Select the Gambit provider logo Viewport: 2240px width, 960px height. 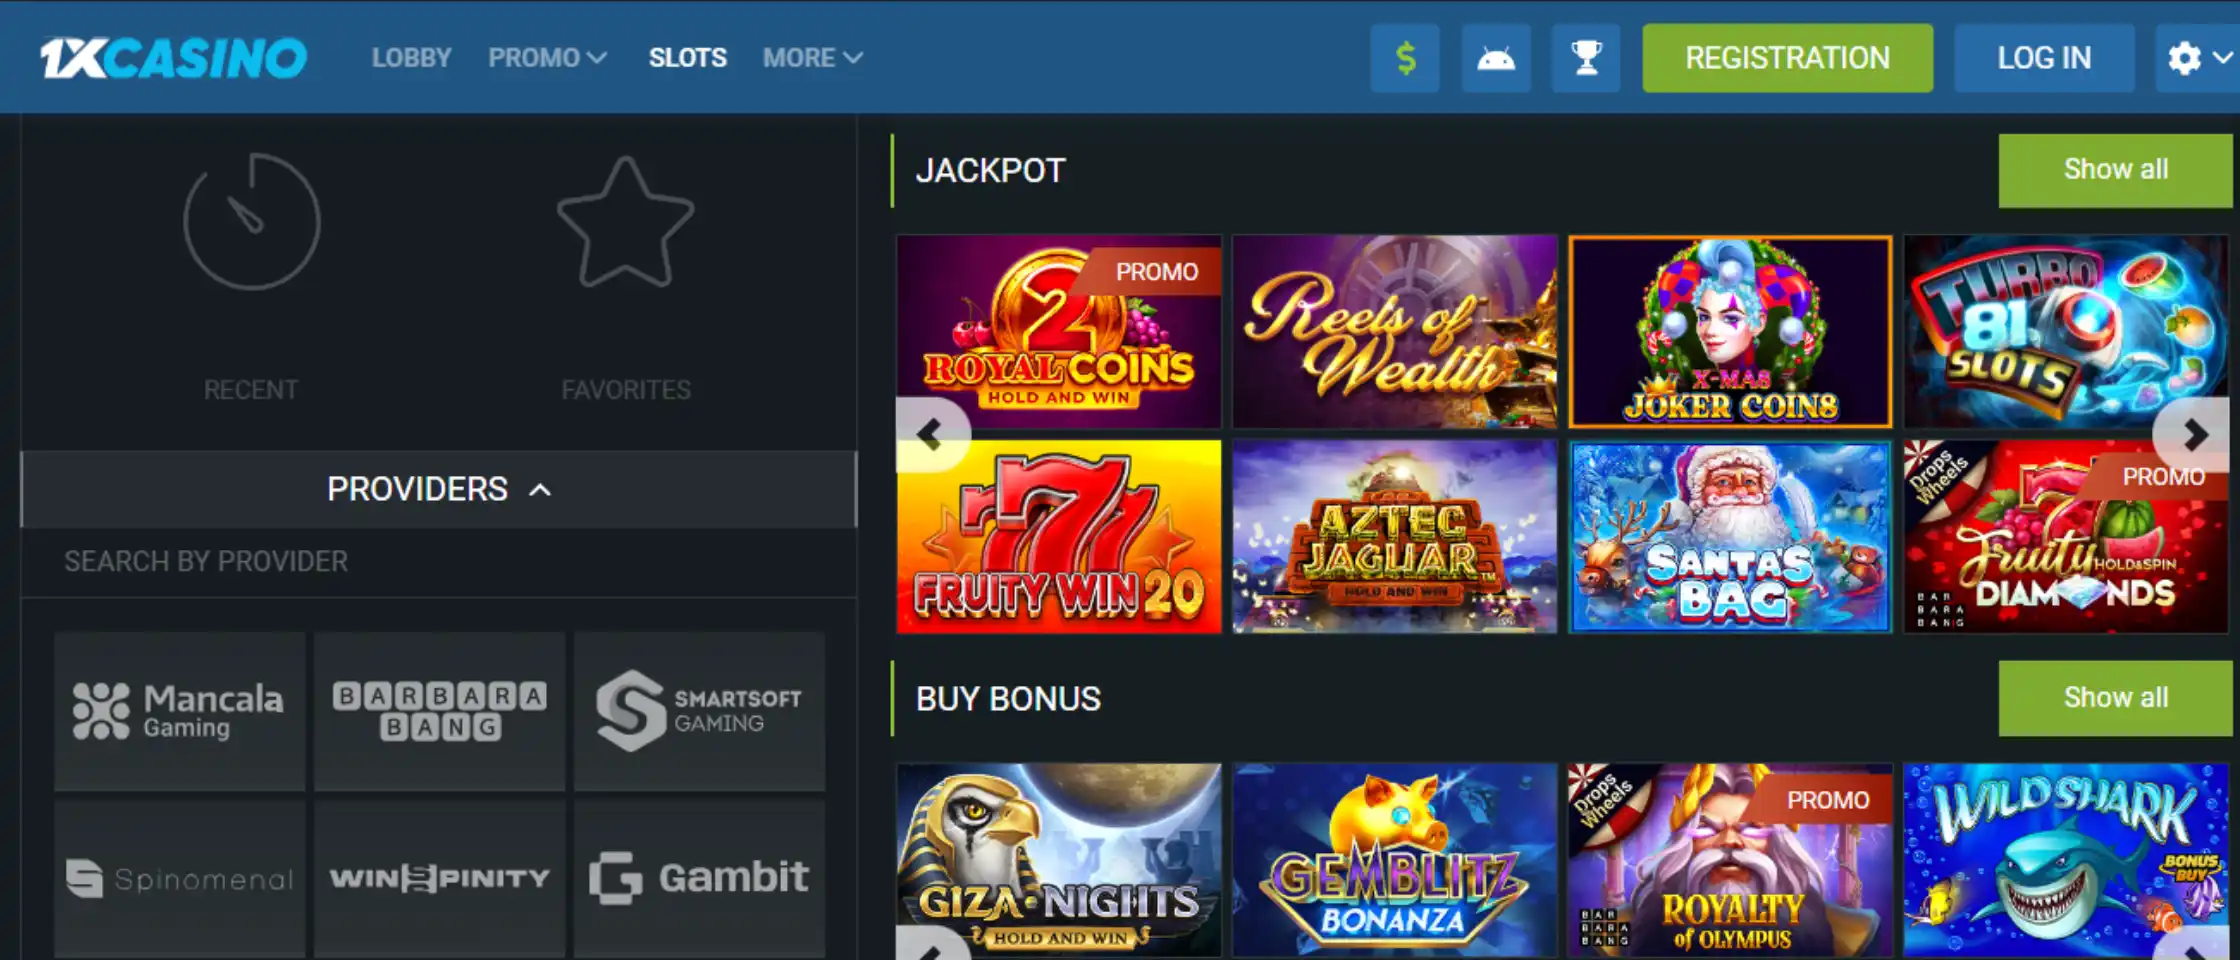click(700, 878)
